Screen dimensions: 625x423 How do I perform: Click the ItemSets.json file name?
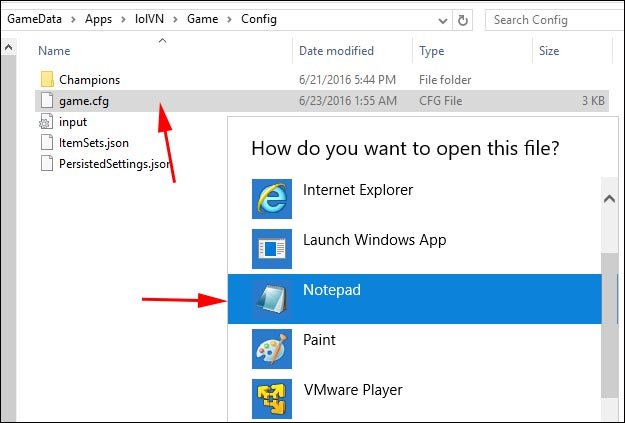pos(94,143)
